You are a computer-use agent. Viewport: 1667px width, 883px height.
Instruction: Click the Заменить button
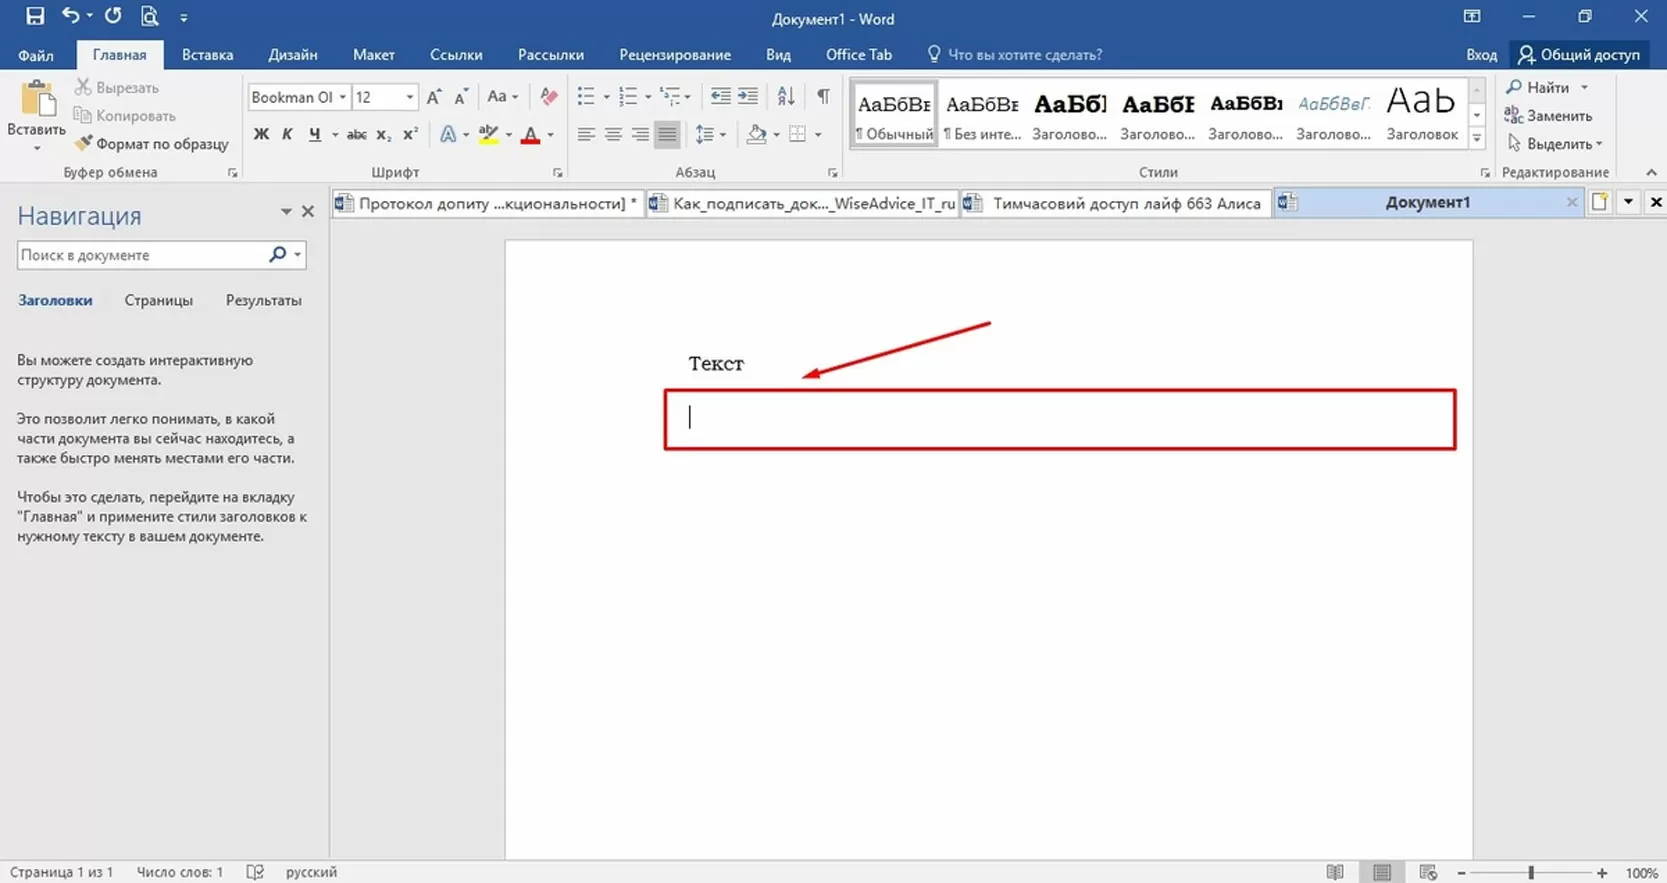pyautogui.click(x=1549, y=116)
